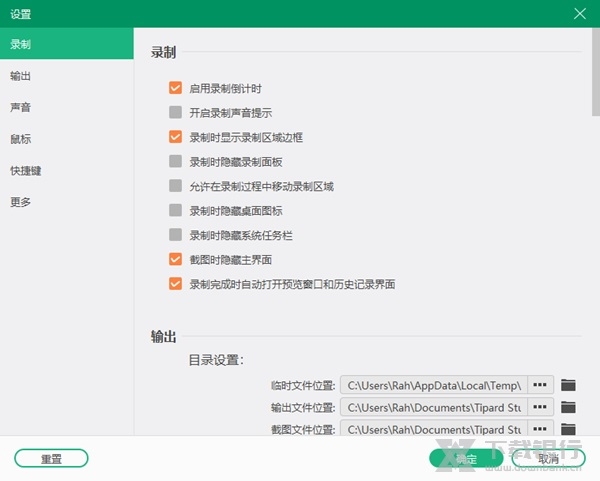Image resolution: width=600 pixels, height=481 pixels.
Task: Click the 录制 section heading
Action: [x=163, y=52]
